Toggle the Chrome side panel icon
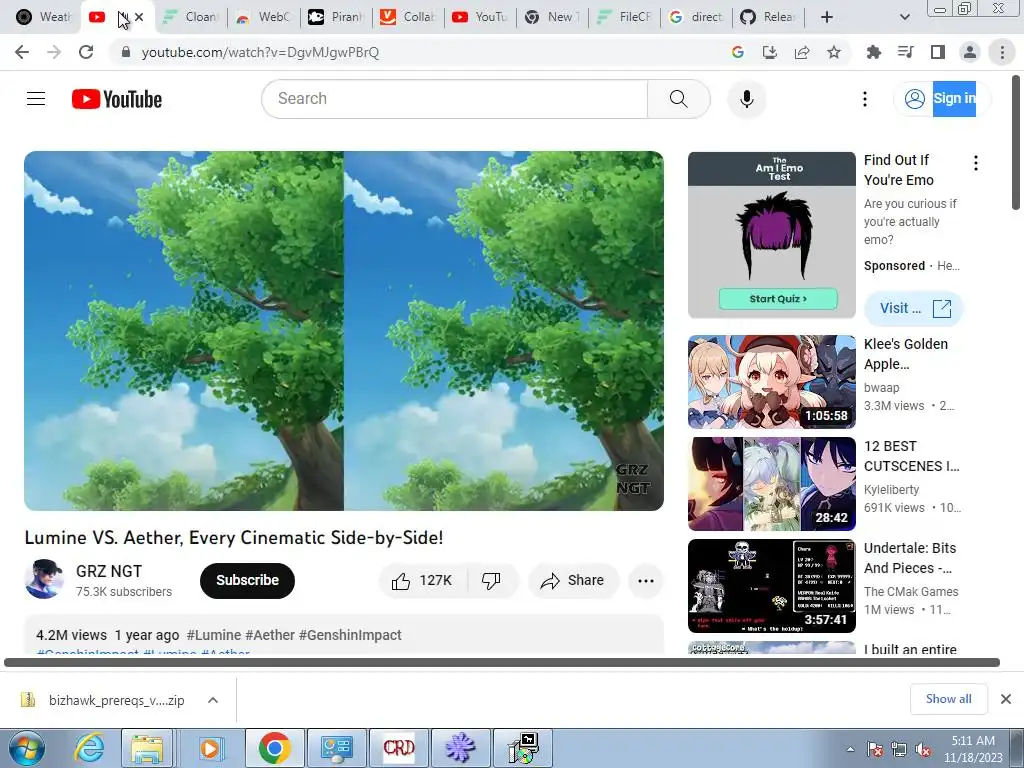The width and height of the screenshot is (1024, 768). coord(938,52)
